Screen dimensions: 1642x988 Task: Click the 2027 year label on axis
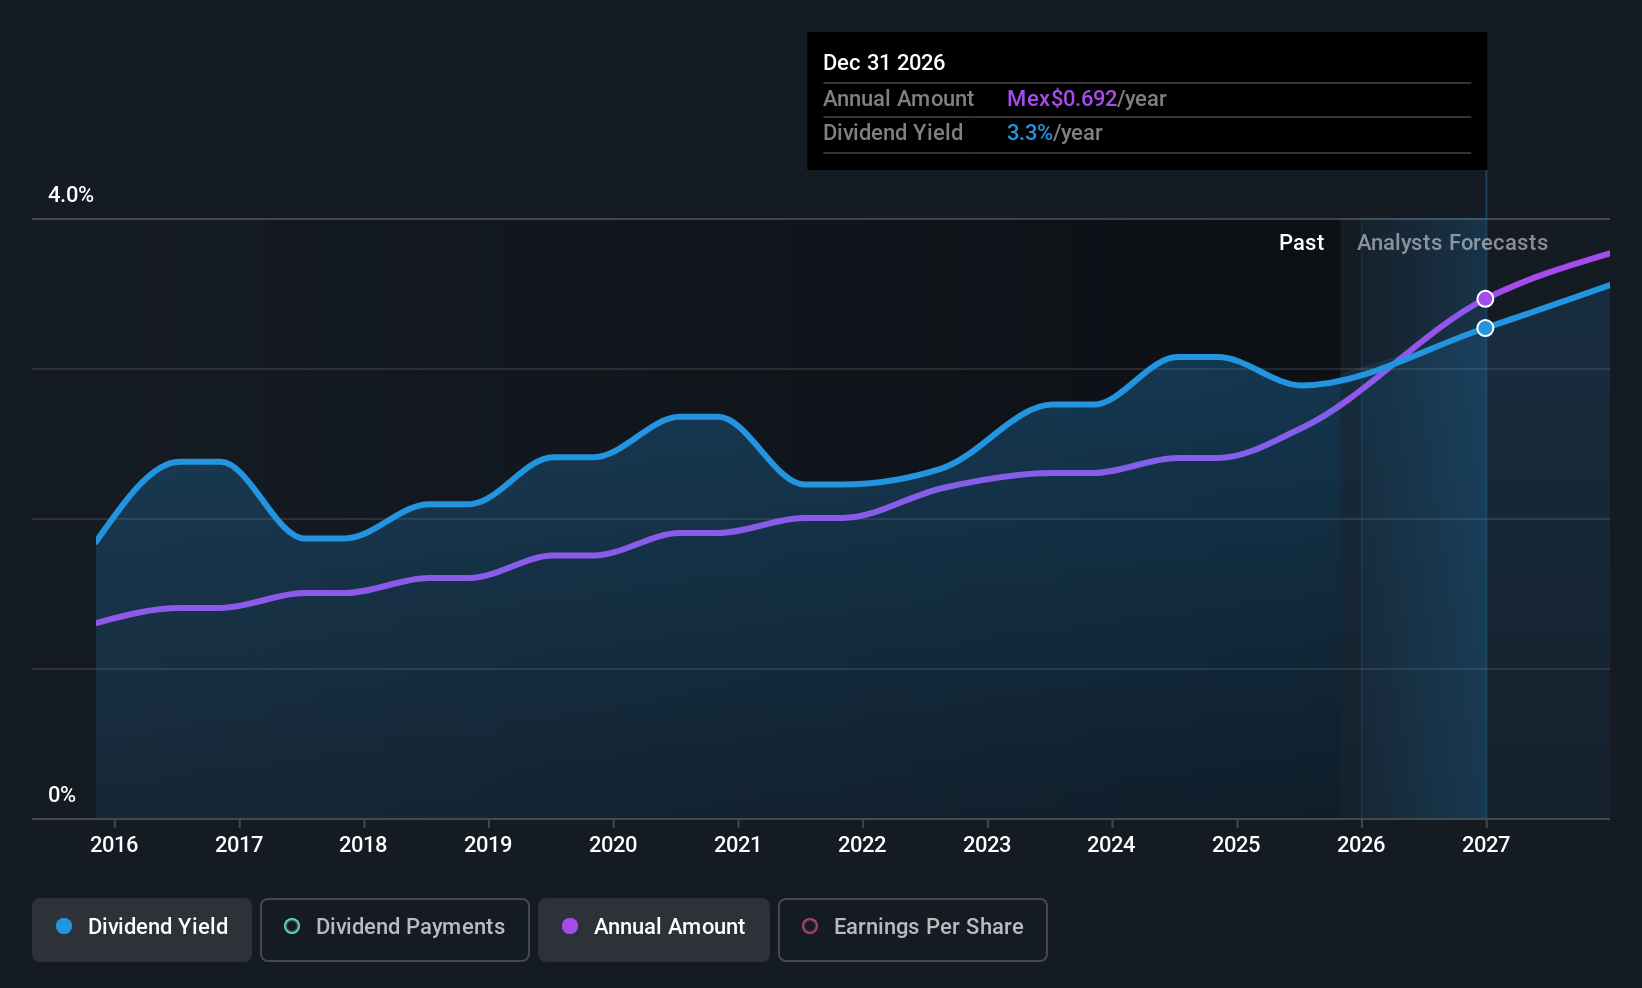pos(1486,845)
